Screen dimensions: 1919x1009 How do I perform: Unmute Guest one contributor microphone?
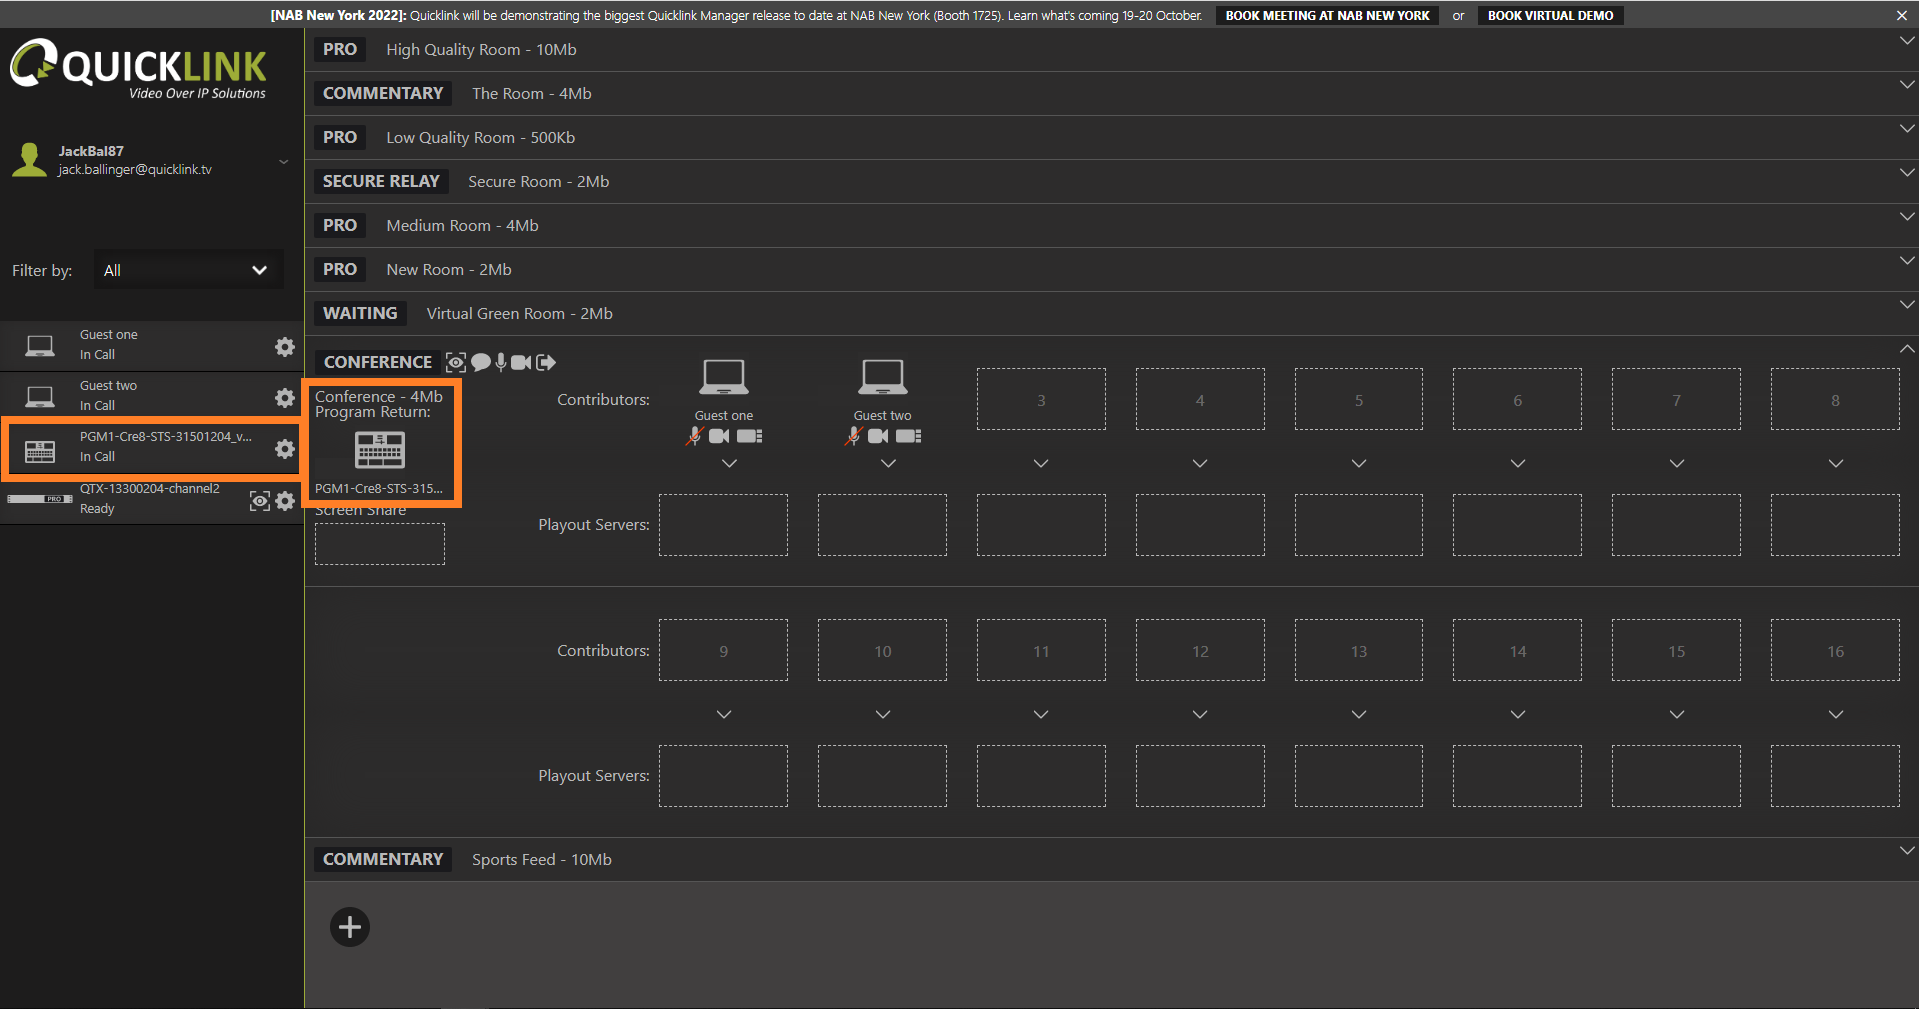pyautogui.click(x=694, y=436)
